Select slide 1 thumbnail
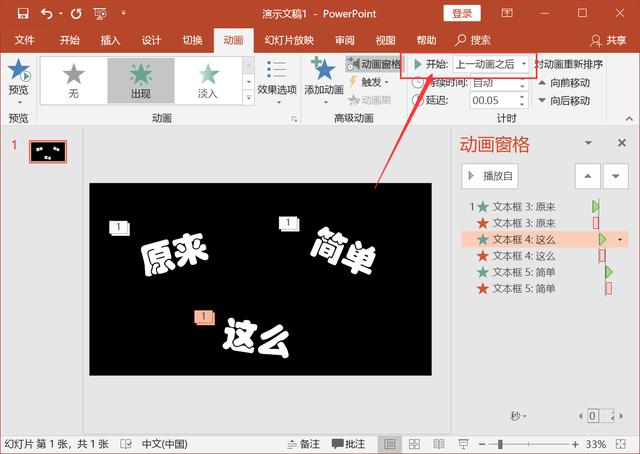 click(x=48, y=151)
